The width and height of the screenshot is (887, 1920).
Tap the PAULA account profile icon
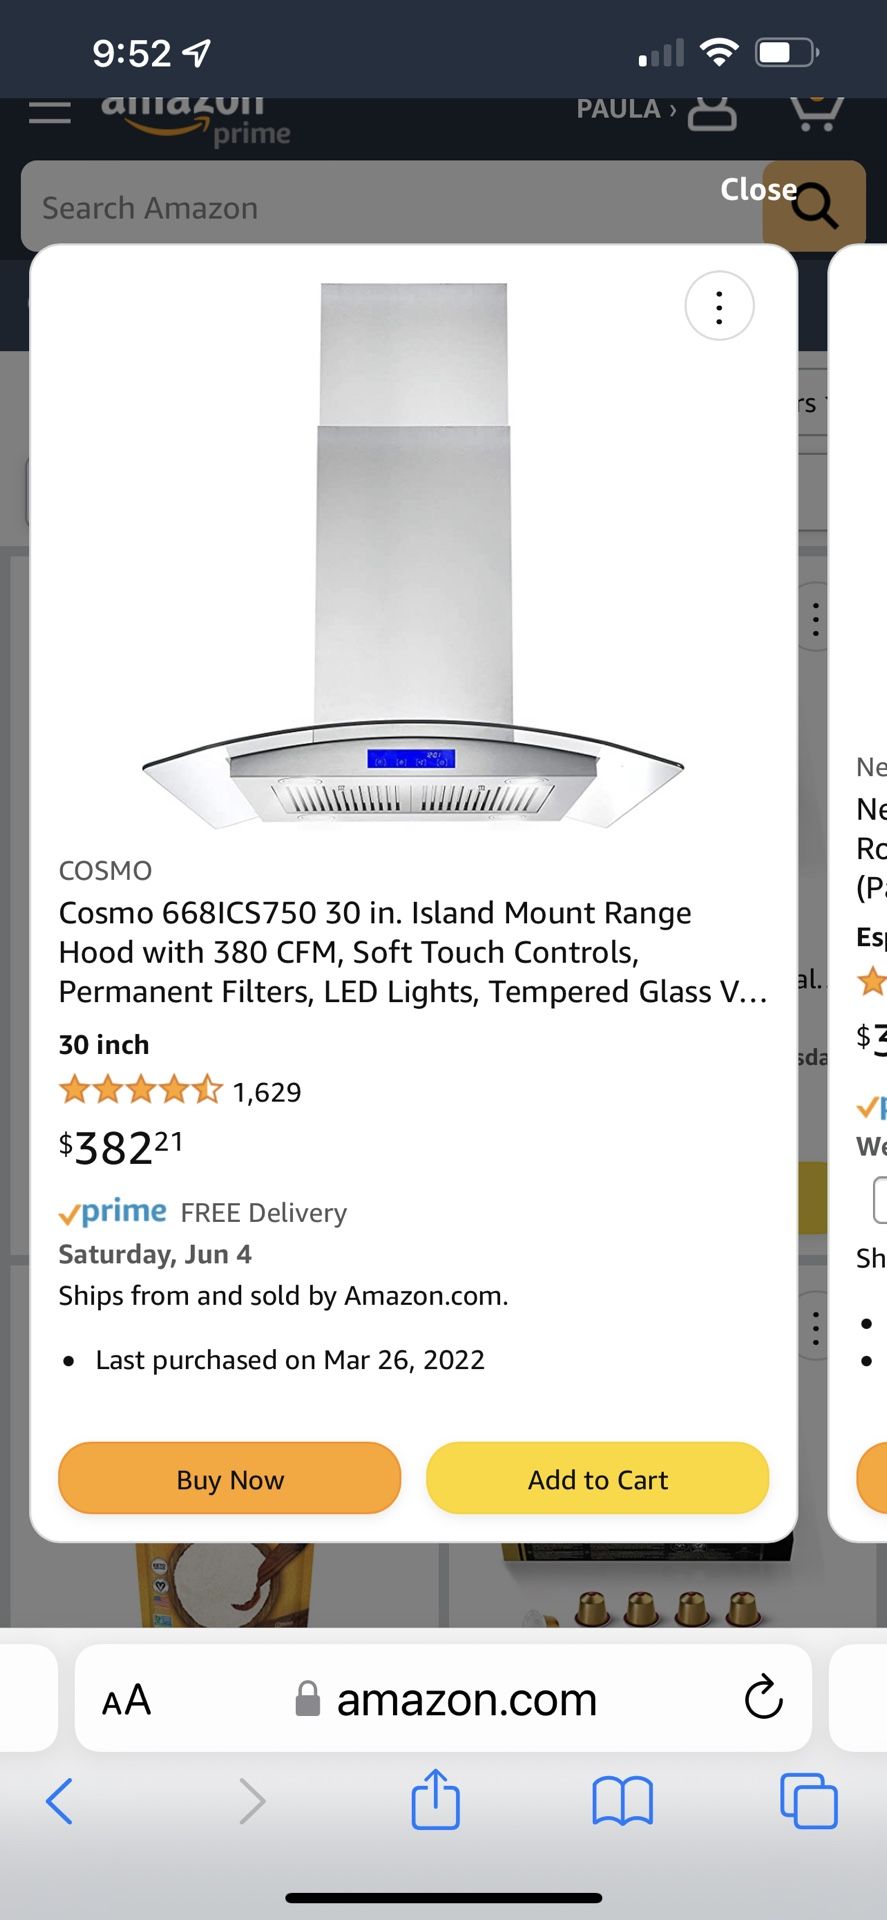(x=712, y=111)
